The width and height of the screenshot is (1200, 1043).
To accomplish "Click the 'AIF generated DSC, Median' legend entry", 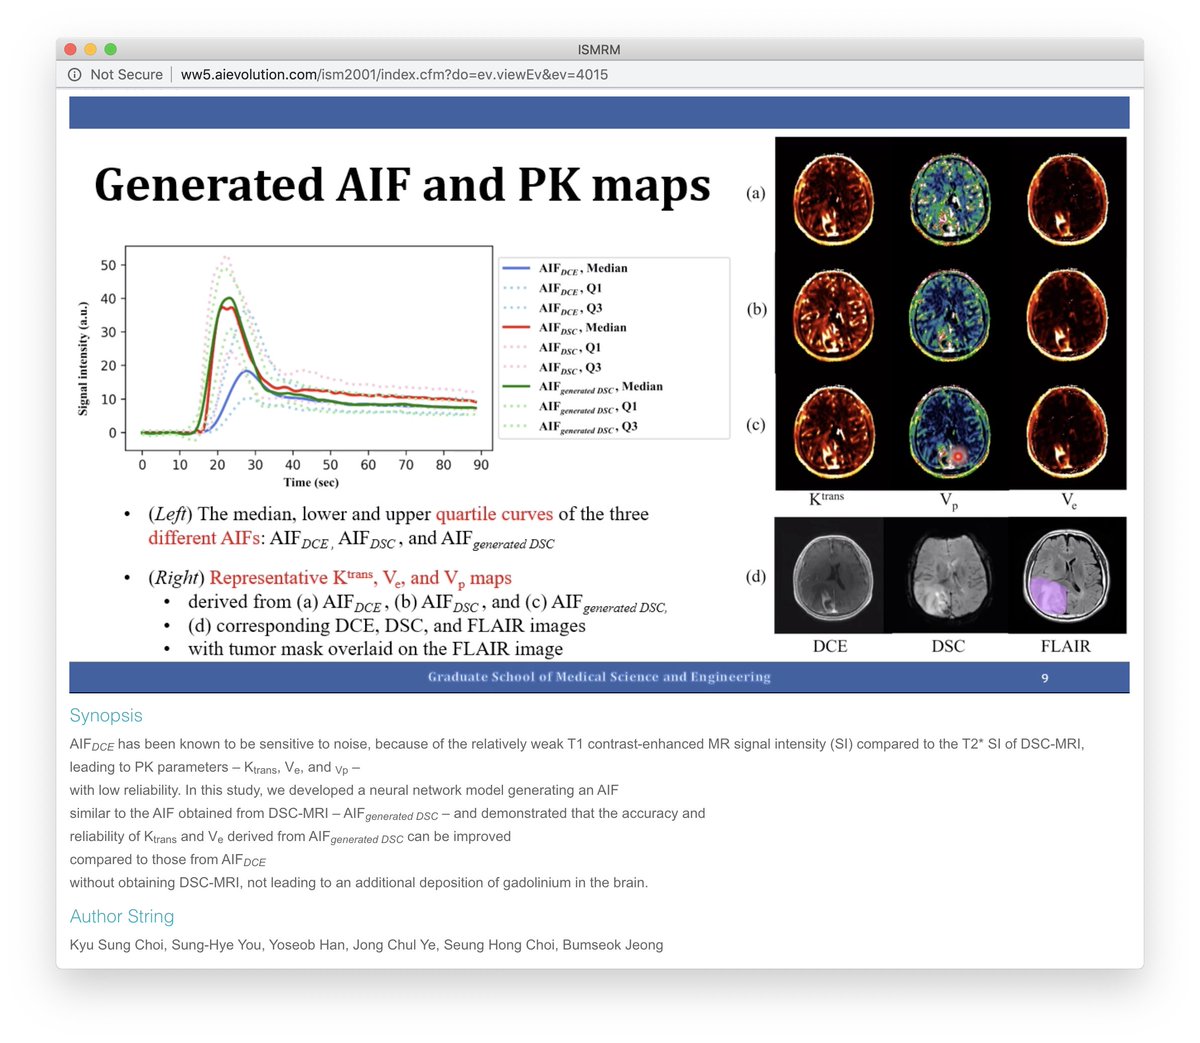I will point(583,387).
